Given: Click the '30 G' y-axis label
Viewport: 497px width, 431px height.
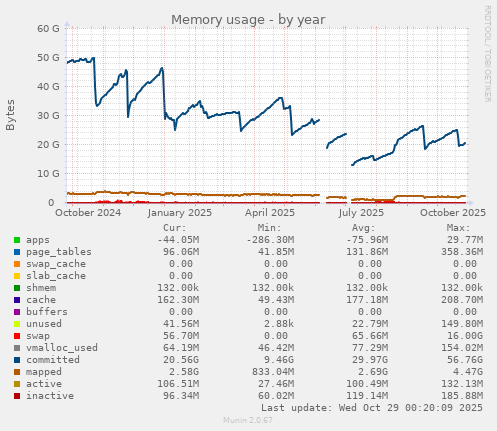Looking at the screenshot, I should [x=48, y=116].
